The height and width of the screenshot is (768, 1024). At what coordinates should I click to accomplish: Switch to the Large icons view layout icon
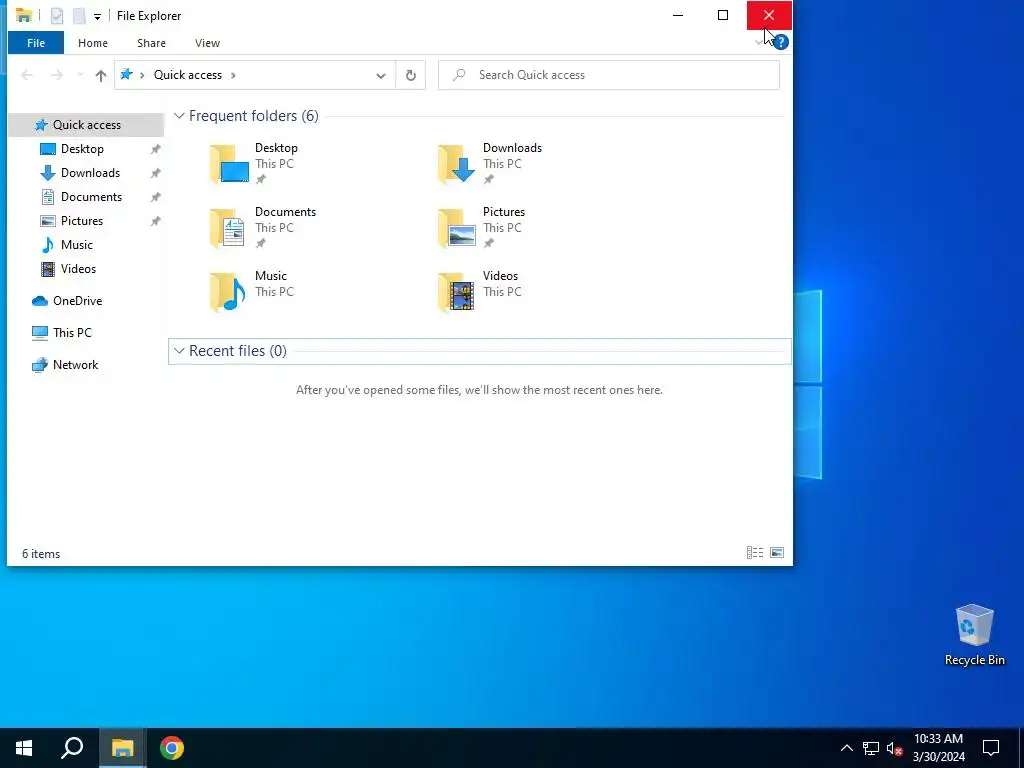click(x=777, y=553)
